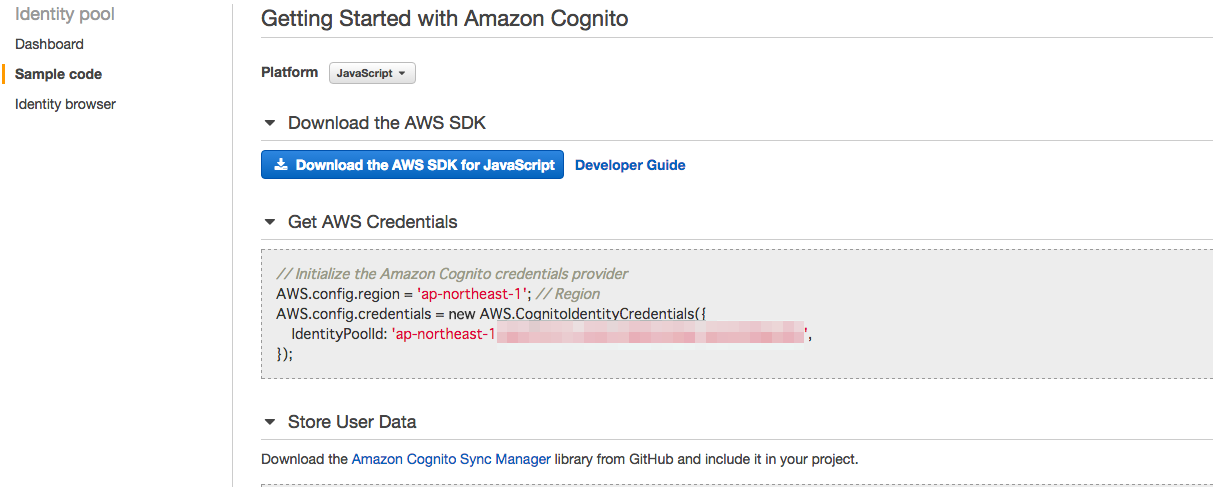Select Sample code in the sidebar
1213x487 pixels.
(x=58, y=74)
